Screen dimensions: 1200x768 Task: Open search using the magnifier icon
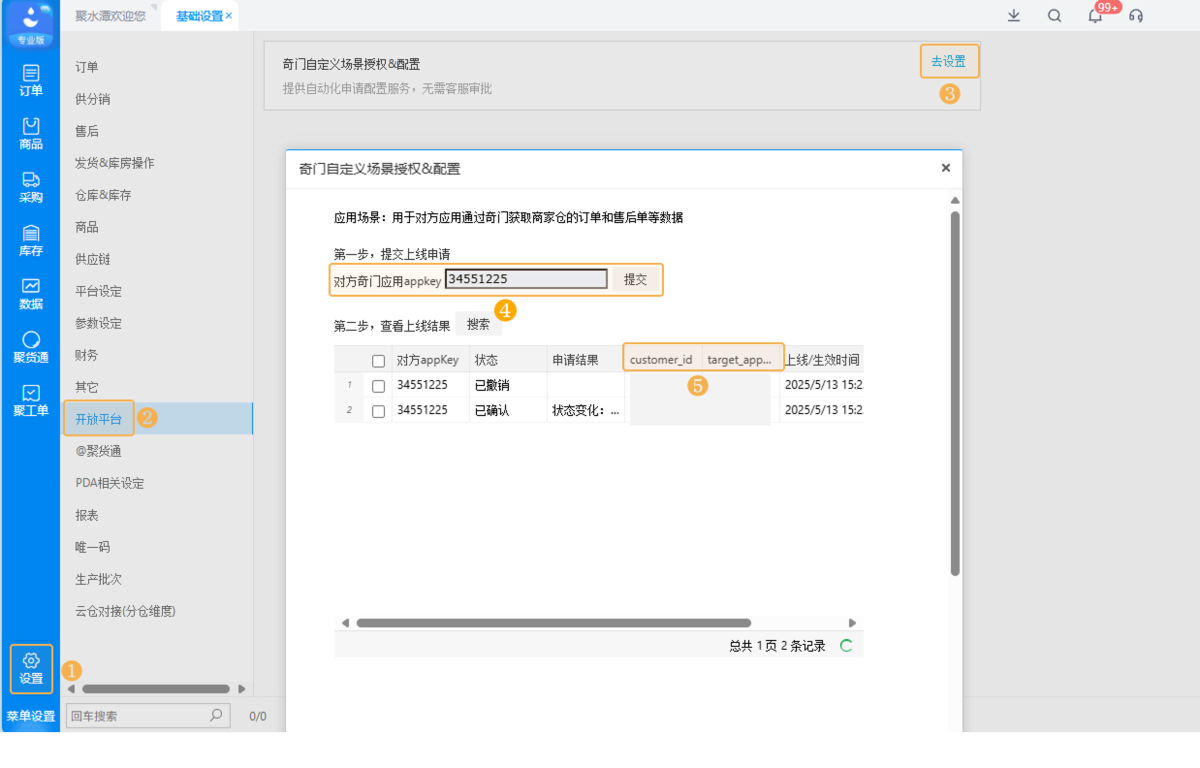tap(1053, 17)
